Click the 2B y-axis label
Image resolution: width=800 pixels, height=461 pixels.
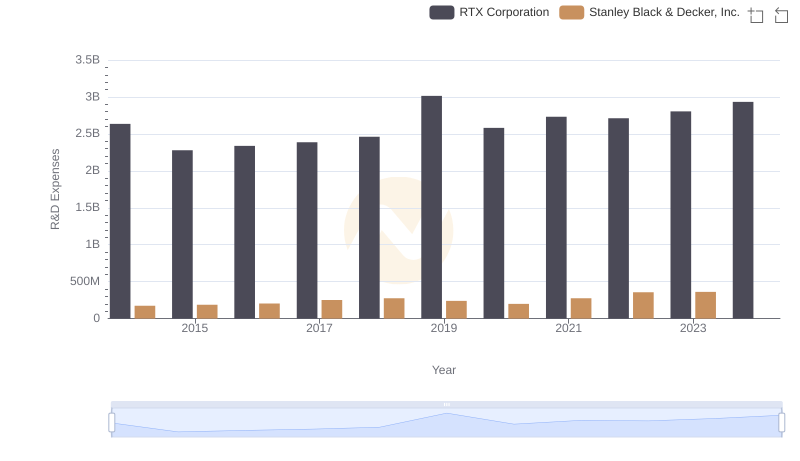(92, 170)
